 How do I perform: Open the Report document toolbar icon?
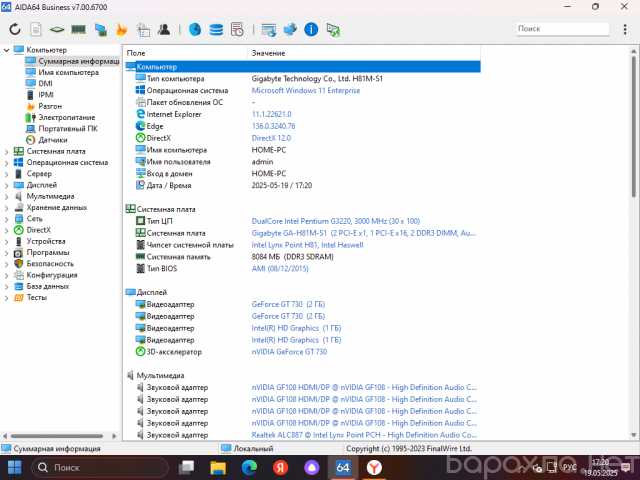coord(36,29)
